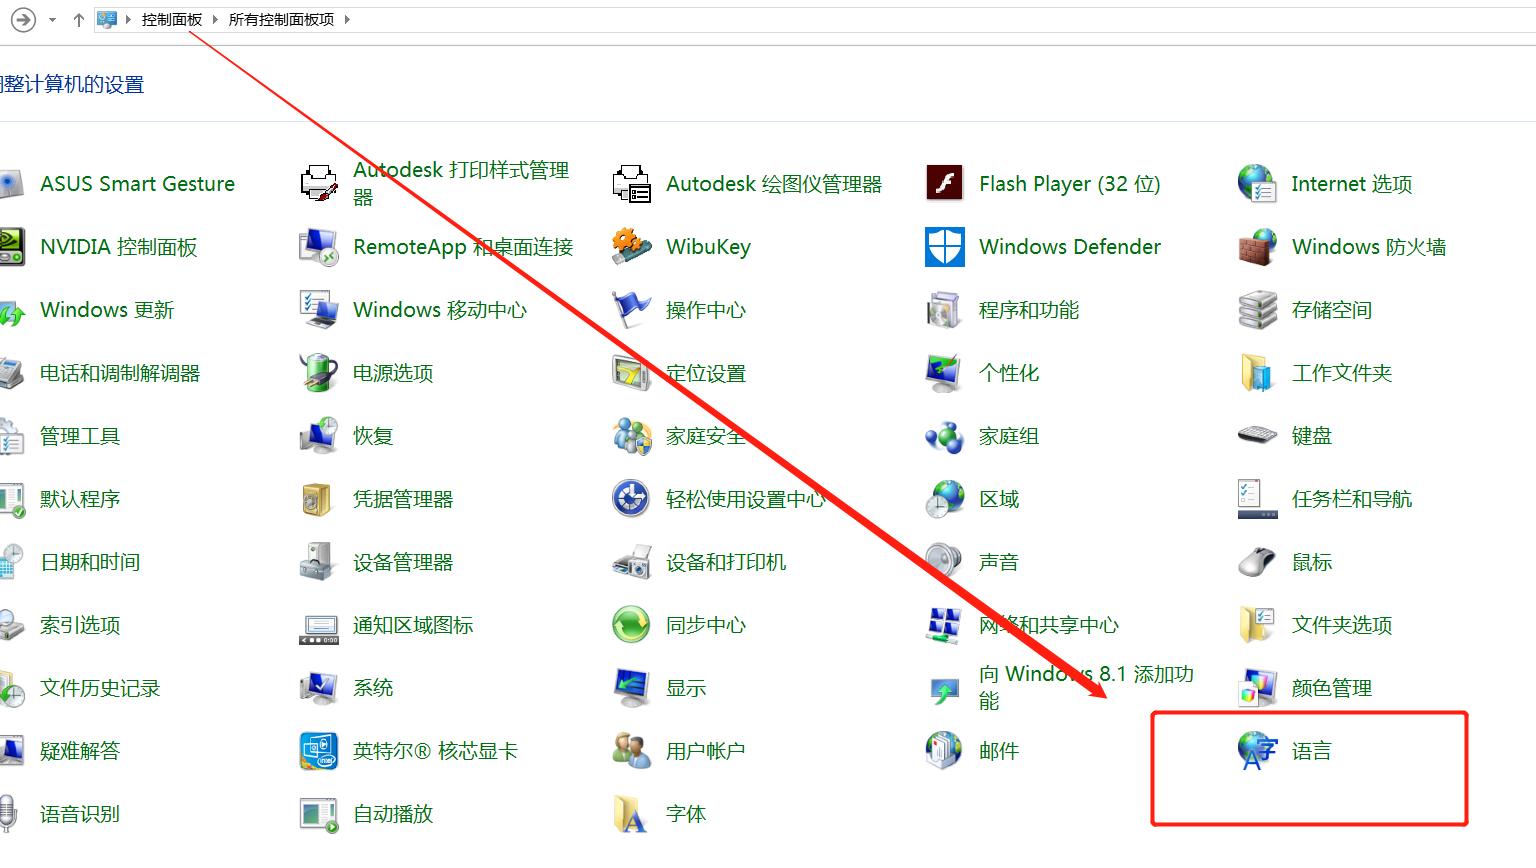1536x868 pixels.
Task: Open the 字体 fonts folder icon
Action: [629, 814]
